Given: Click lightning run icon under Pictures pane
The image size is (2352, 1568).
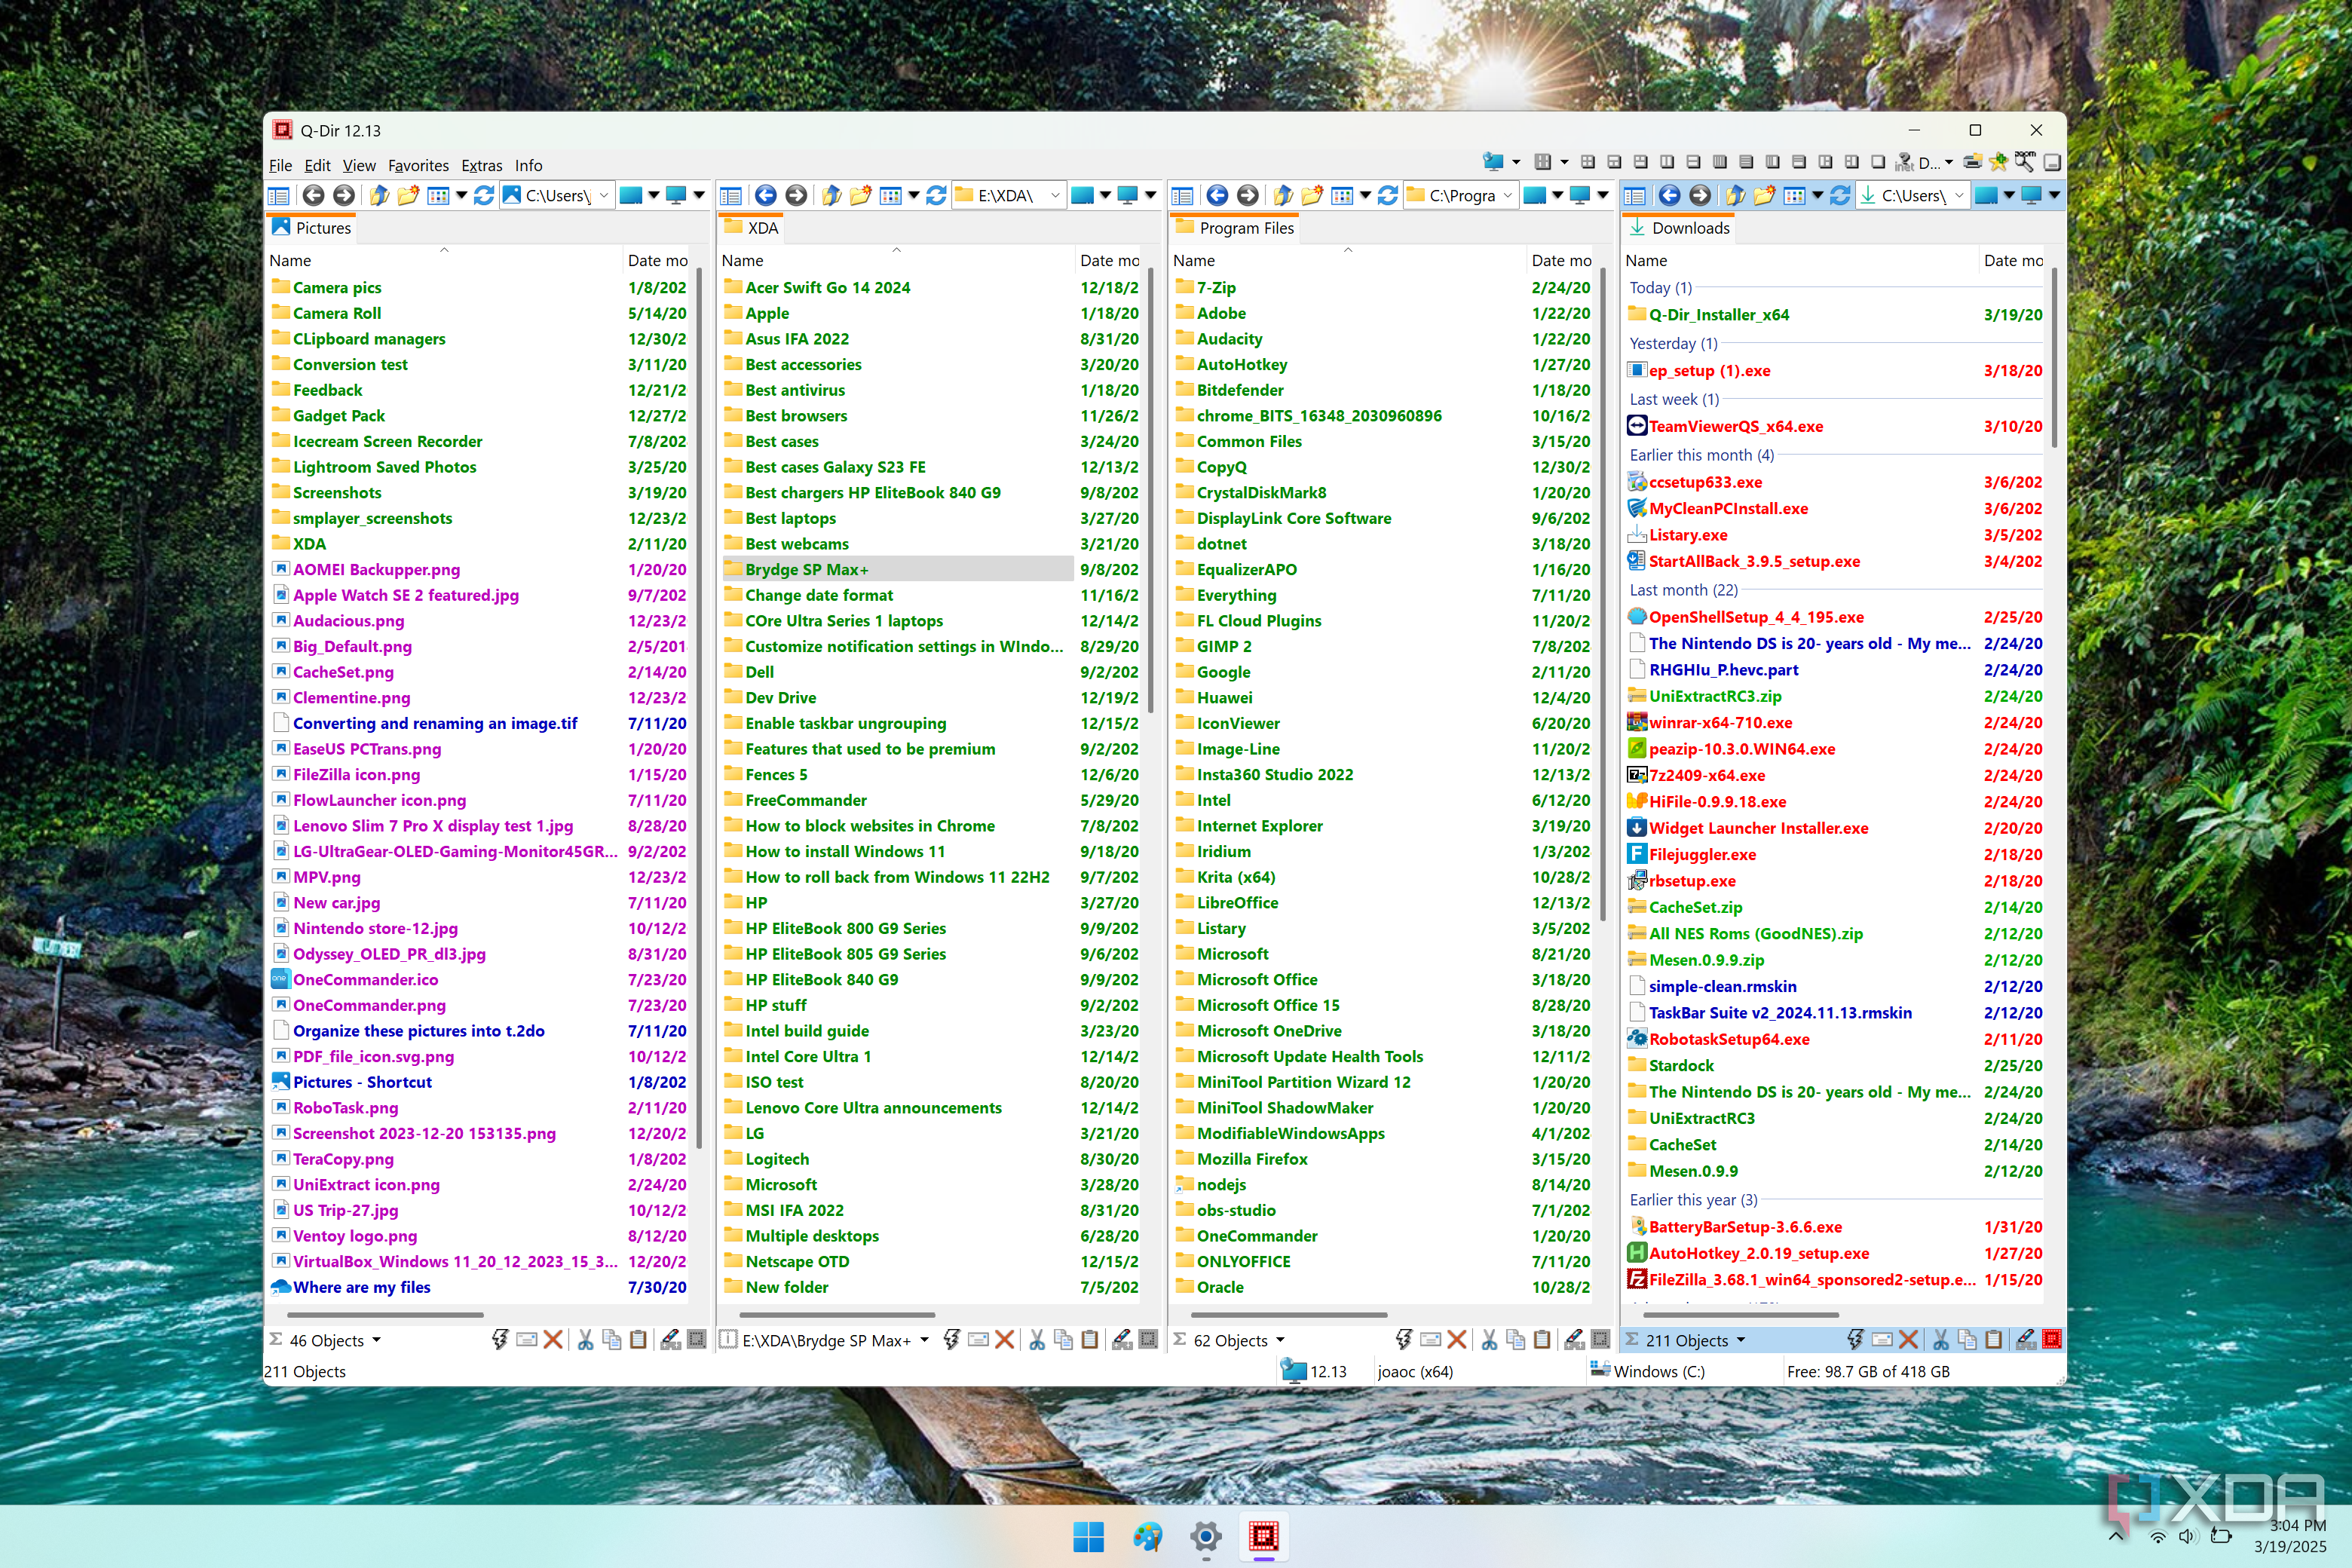Looking at the screenshot, I should (500, 1340).
